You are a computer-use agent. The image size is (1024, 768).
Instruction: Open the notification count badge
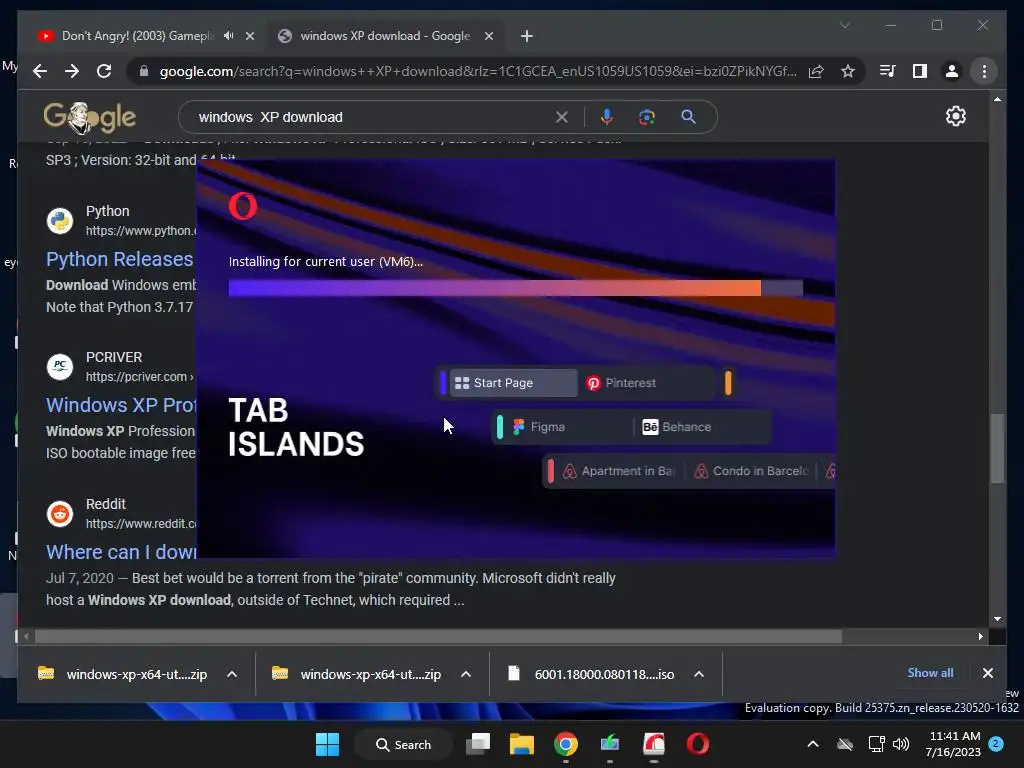point(996,744)
